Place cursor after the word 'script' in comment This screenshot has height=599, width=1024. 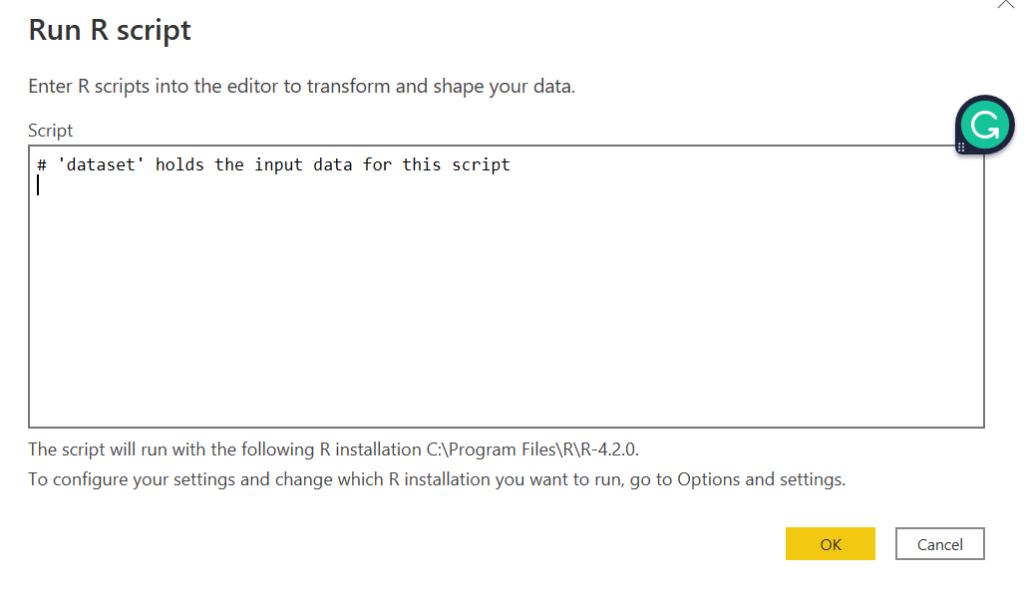pos(511,165)
